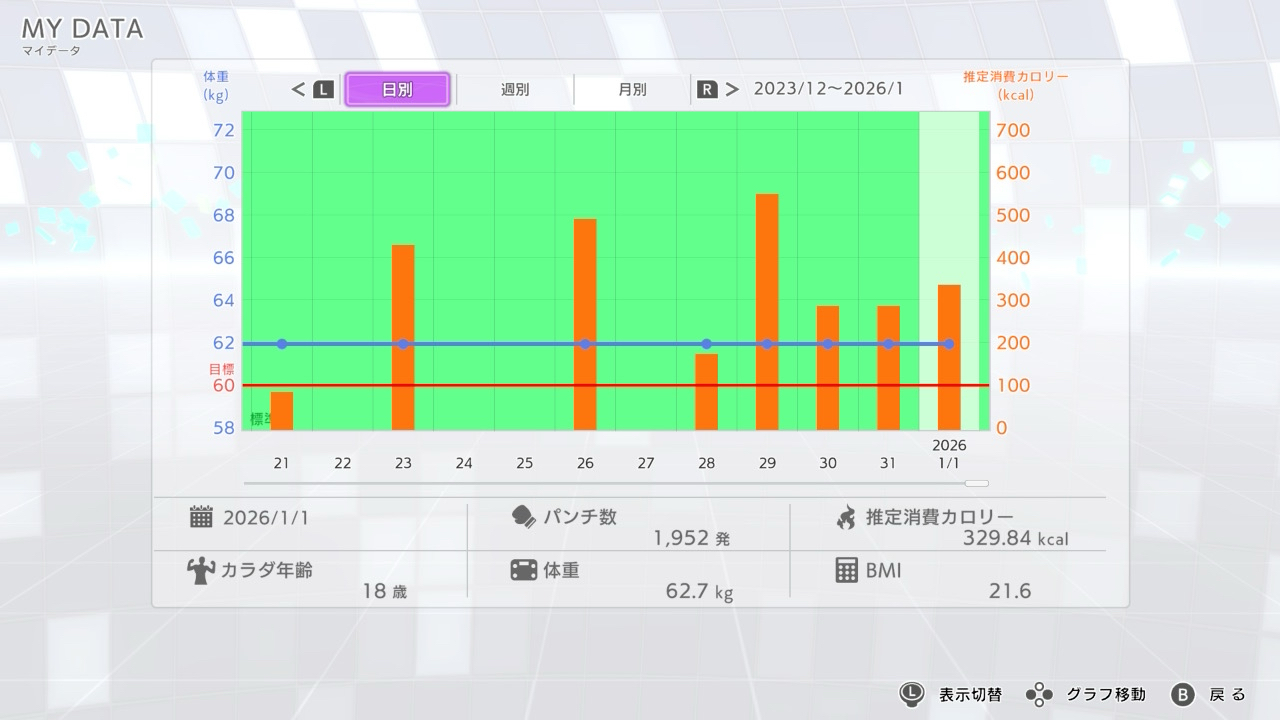Click the calendar icon beside 2026/1/1
This screenshot has width=1280, height=720.
click(201, 517)
